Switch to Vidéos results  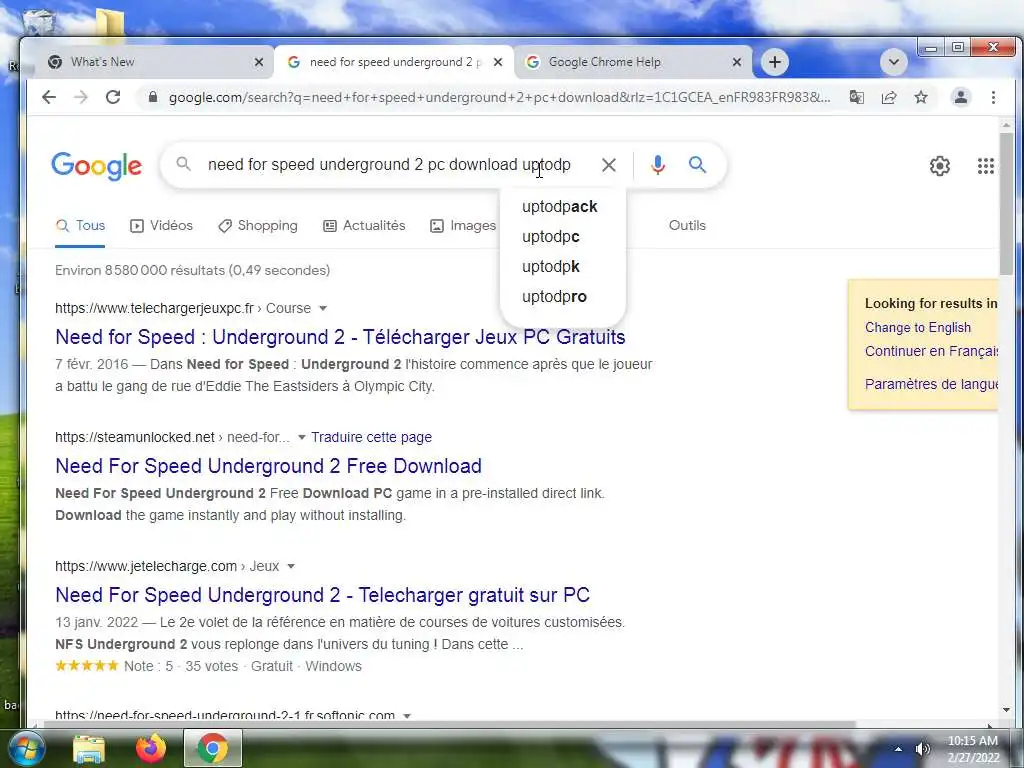pyautogui.click(x=161, y=225)
